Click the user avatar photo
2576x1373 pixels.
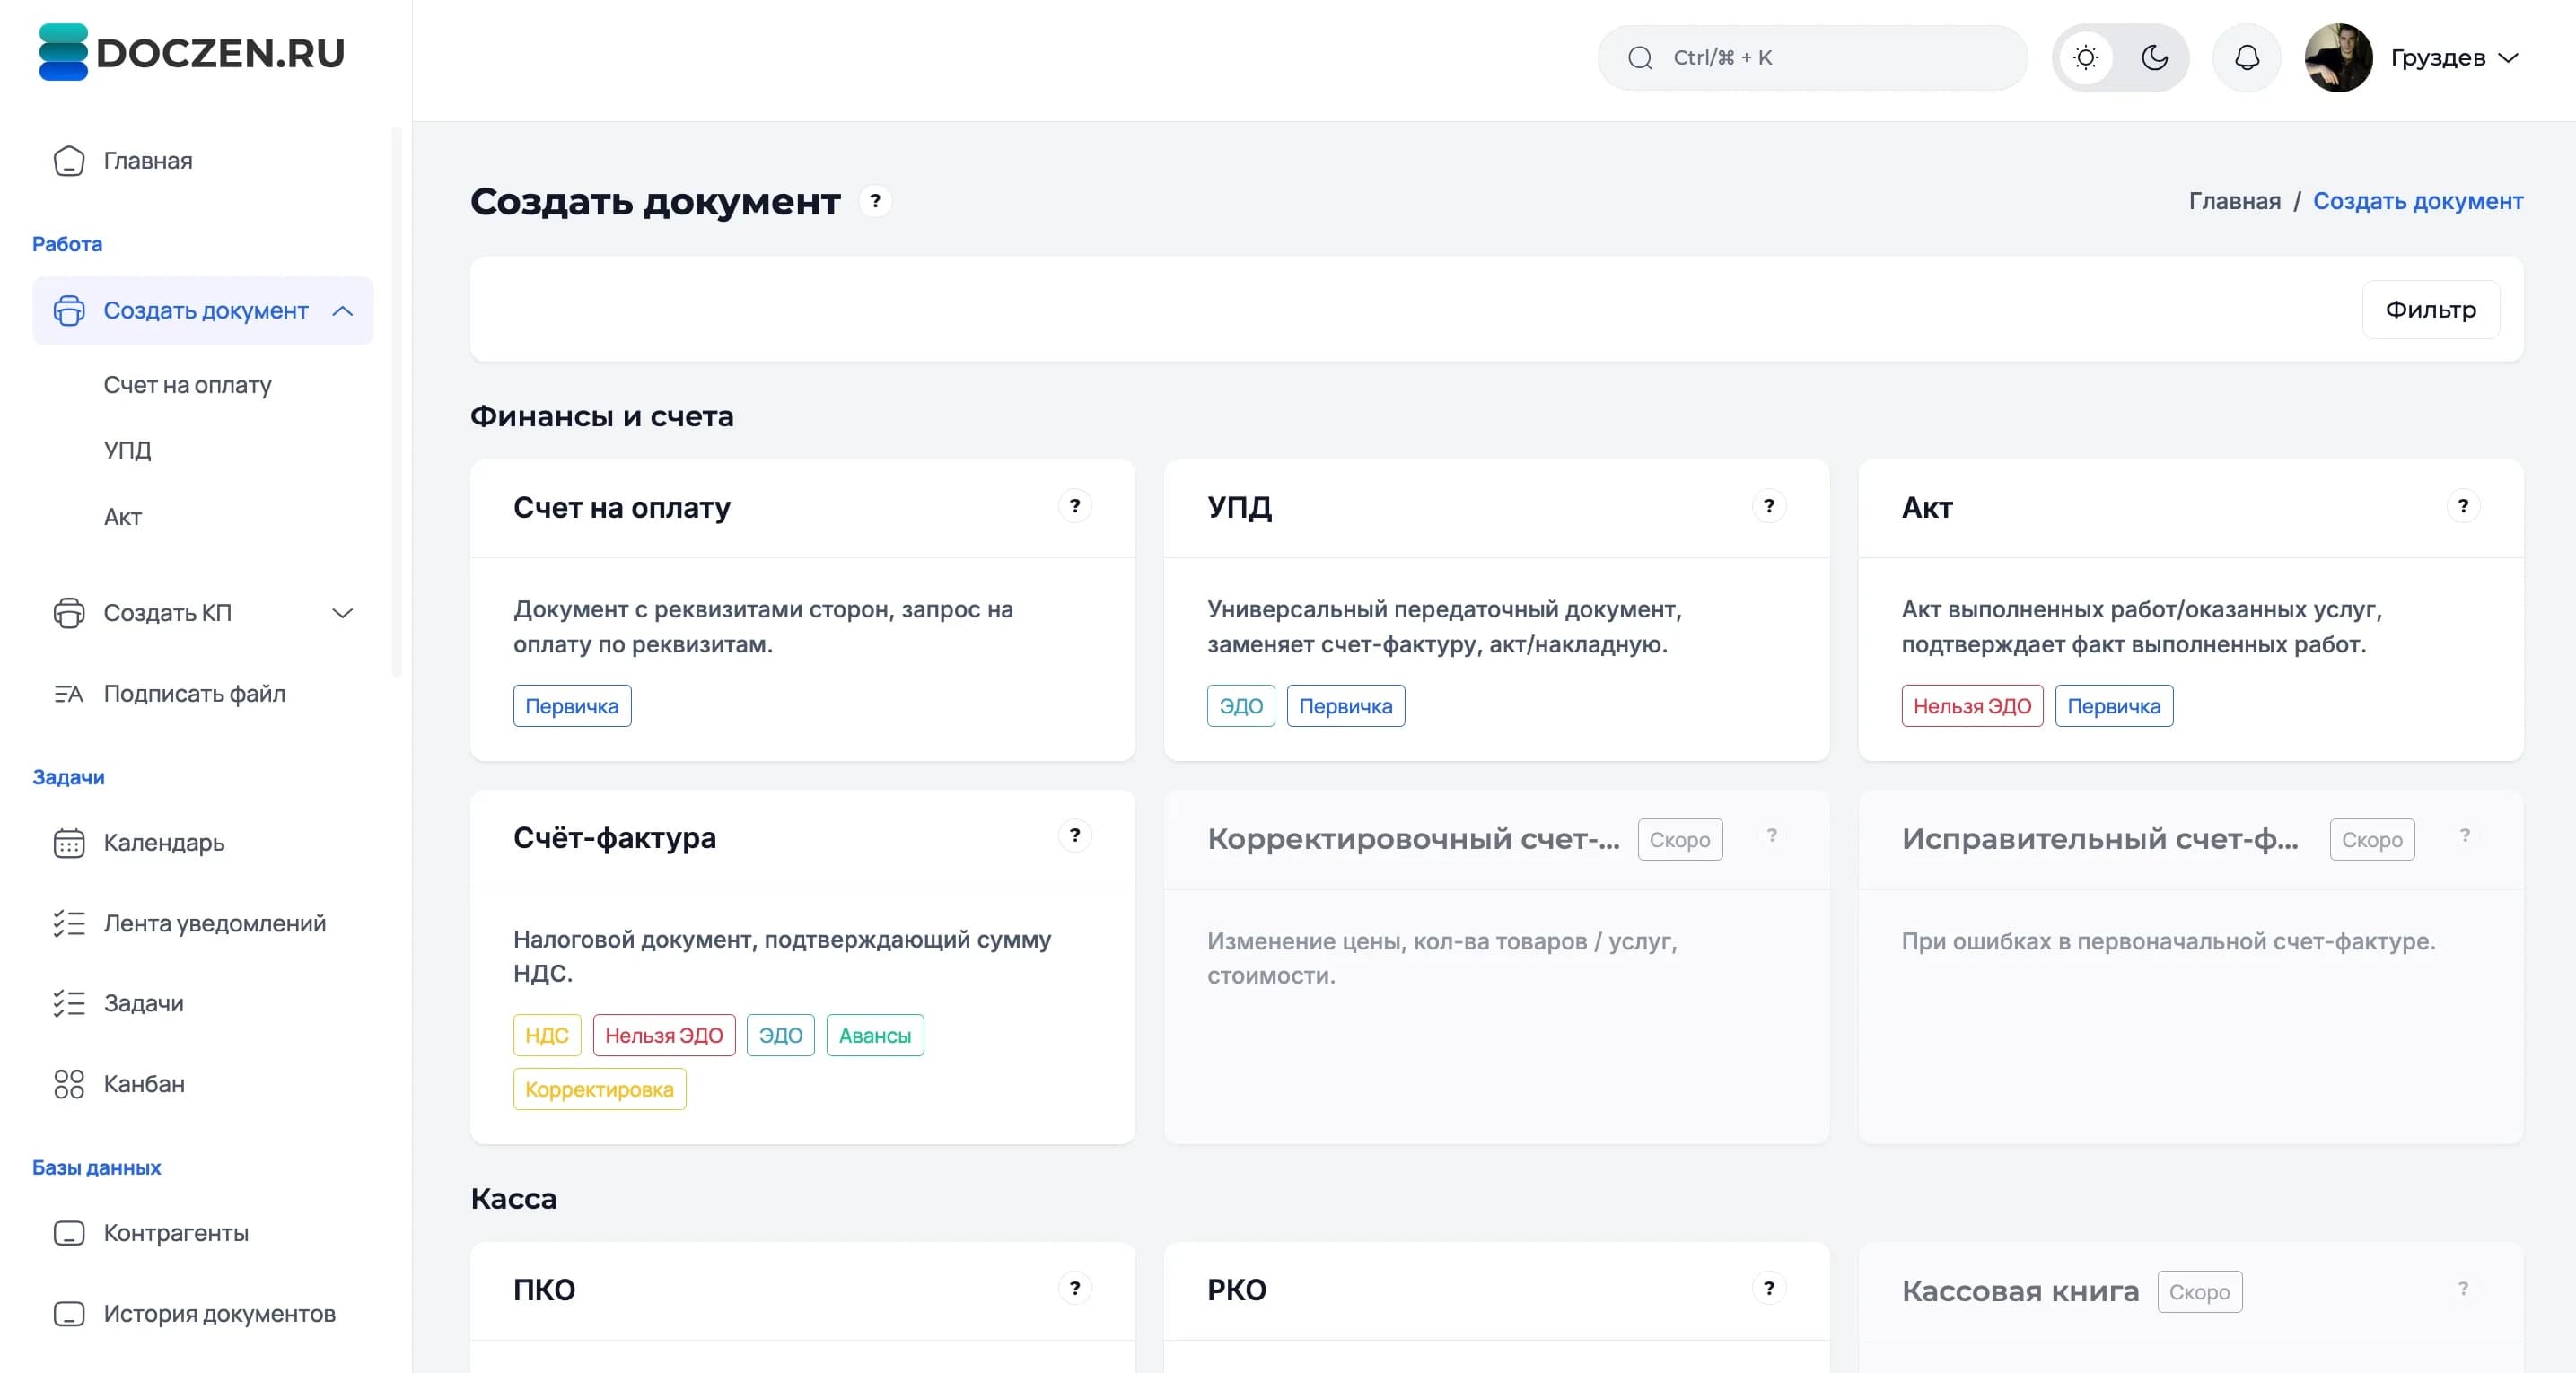coord(2338,58)
